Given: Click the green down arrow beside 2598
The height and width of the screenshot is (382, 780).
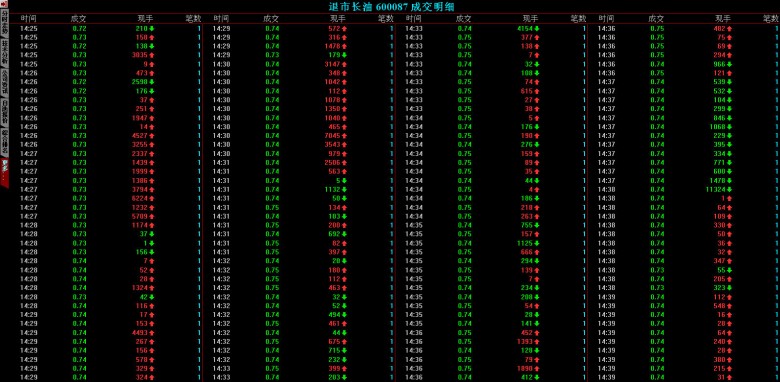Looking at the screenshot, I should pyautogui.click(x=151, y=82).
